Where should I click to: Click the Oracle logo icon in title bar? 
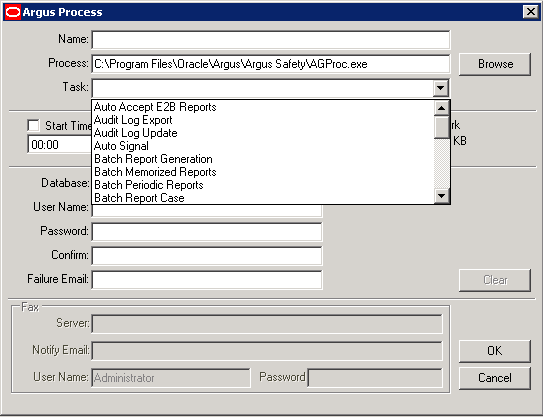tap(13, 12)
